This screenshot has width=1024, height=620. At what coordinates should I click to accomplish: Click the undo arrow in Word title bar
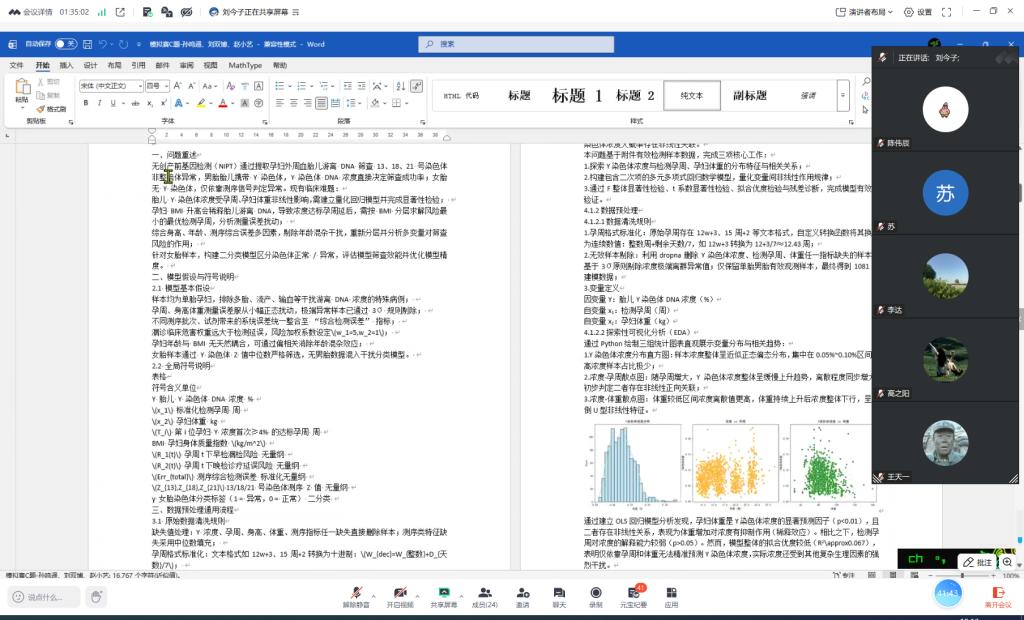pyautogui.click(x=103, y=44)
